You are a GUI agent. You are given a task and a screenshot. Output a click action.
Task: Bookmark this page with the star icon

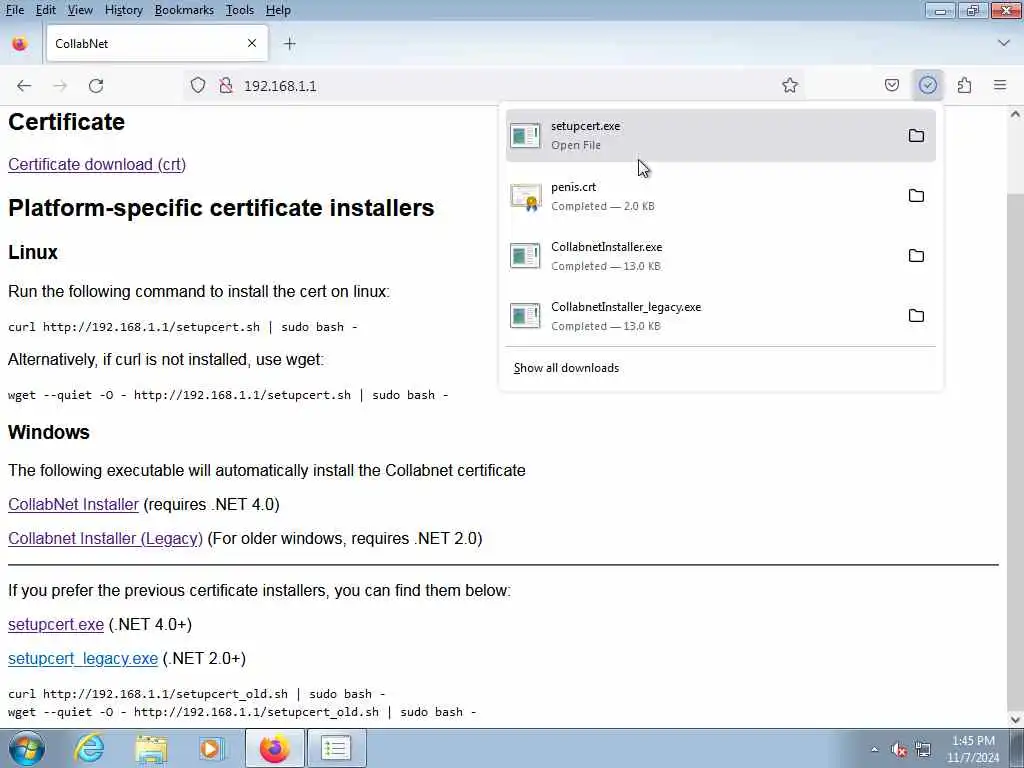point(790,86)
